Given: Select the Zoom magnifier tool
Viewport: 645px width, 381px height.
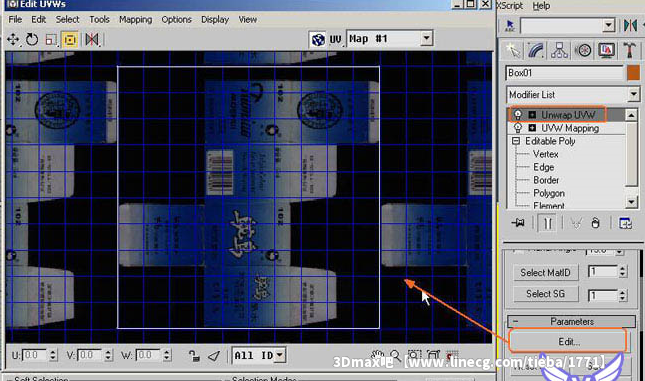Looking at the screenshot, I should click(x=395, y=355).
